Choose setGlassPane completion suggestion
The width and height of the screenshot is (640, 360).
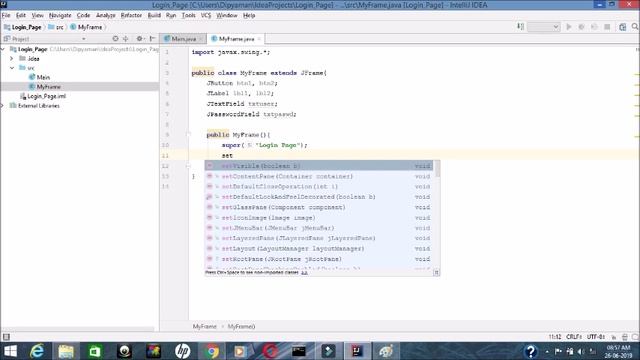319,207
